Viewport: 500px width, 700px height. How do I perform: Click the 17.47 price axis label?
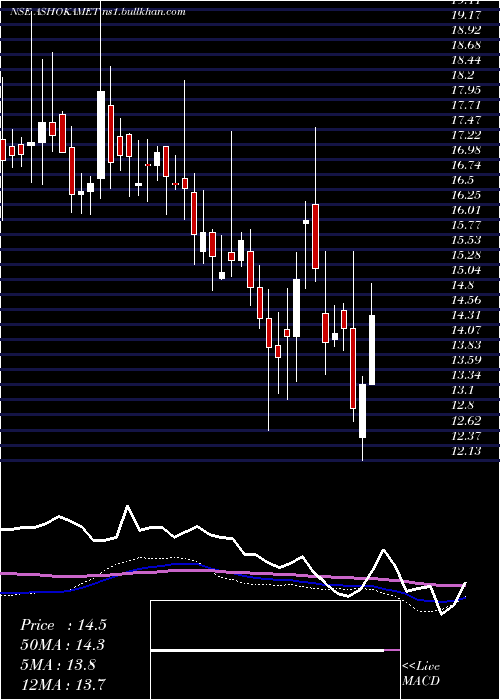tap(466, 120)
